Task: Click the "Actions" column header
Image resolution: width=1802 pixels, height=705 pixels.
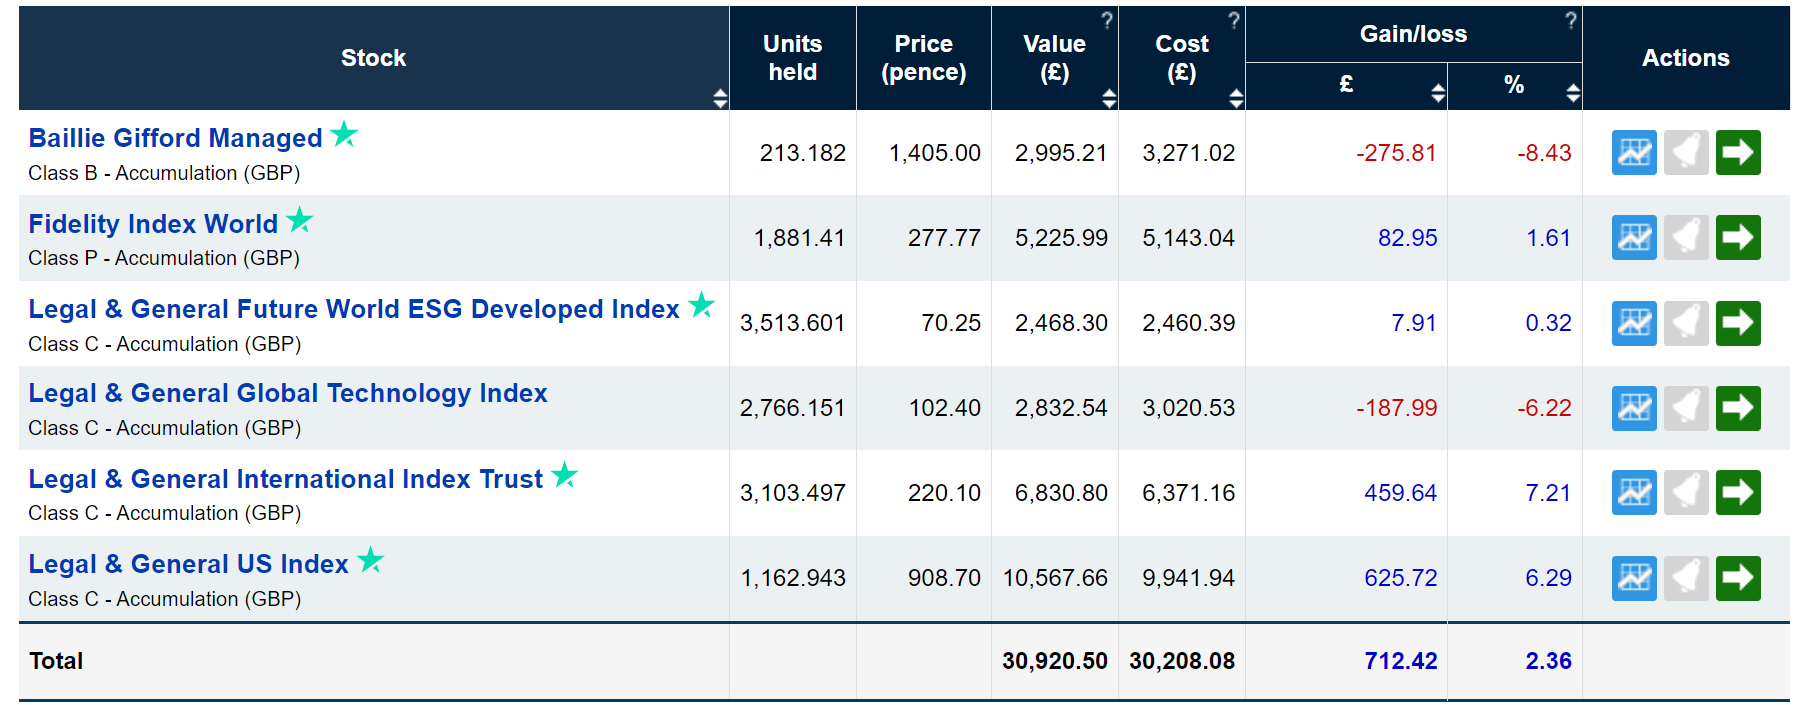Action: click(1686, 58)
